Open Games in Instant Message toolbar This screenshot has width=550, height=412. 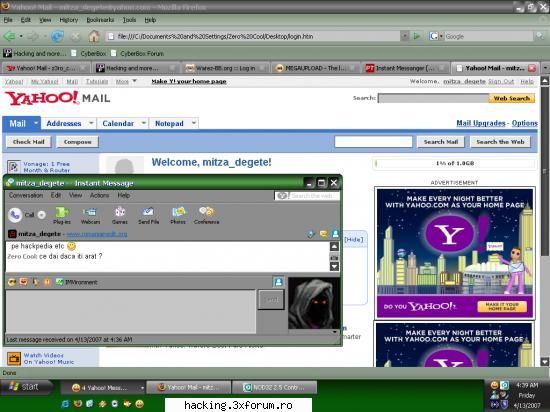pyautogui.click(x=120, y=215)
